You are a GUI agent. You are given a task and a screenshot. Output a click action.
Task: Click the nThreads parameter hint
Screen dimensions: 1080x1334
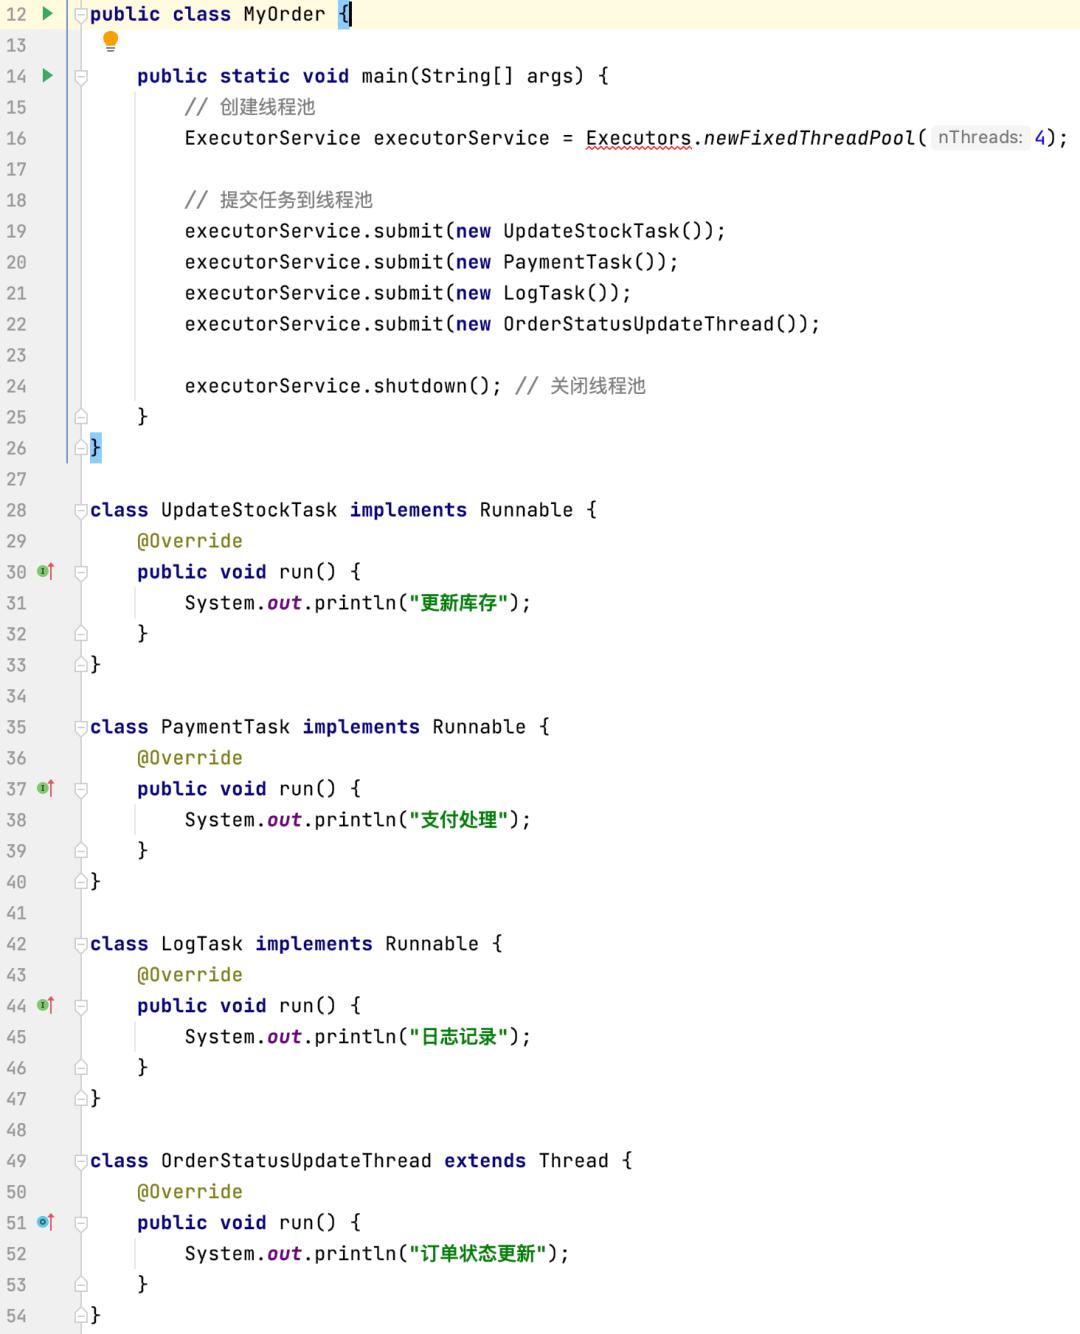(x=980, y=138)
